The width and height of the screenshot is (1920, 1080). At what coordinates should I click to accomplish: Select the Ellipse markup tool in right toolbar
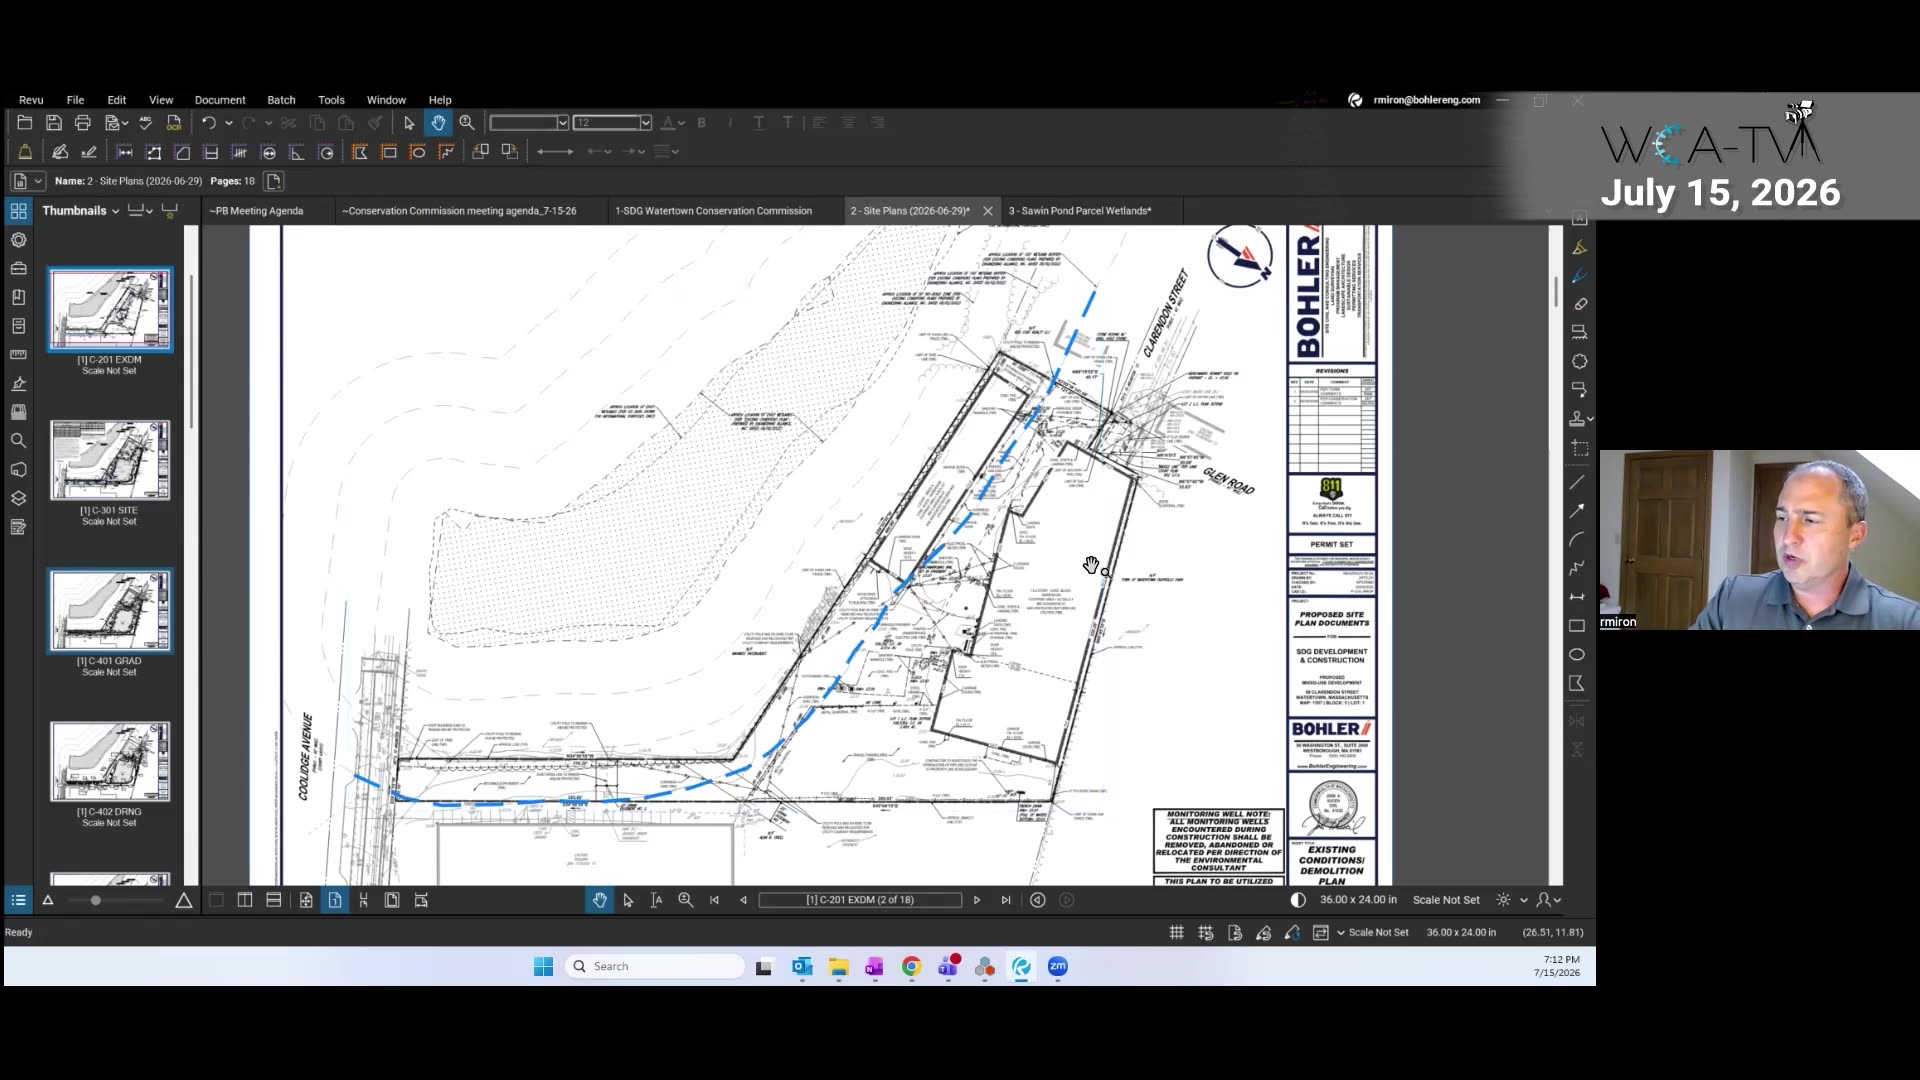(1577, 654)
